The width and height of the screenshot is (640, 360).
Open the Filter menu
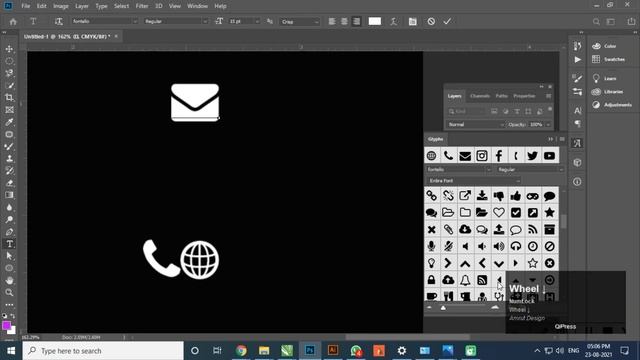point(142,6)
